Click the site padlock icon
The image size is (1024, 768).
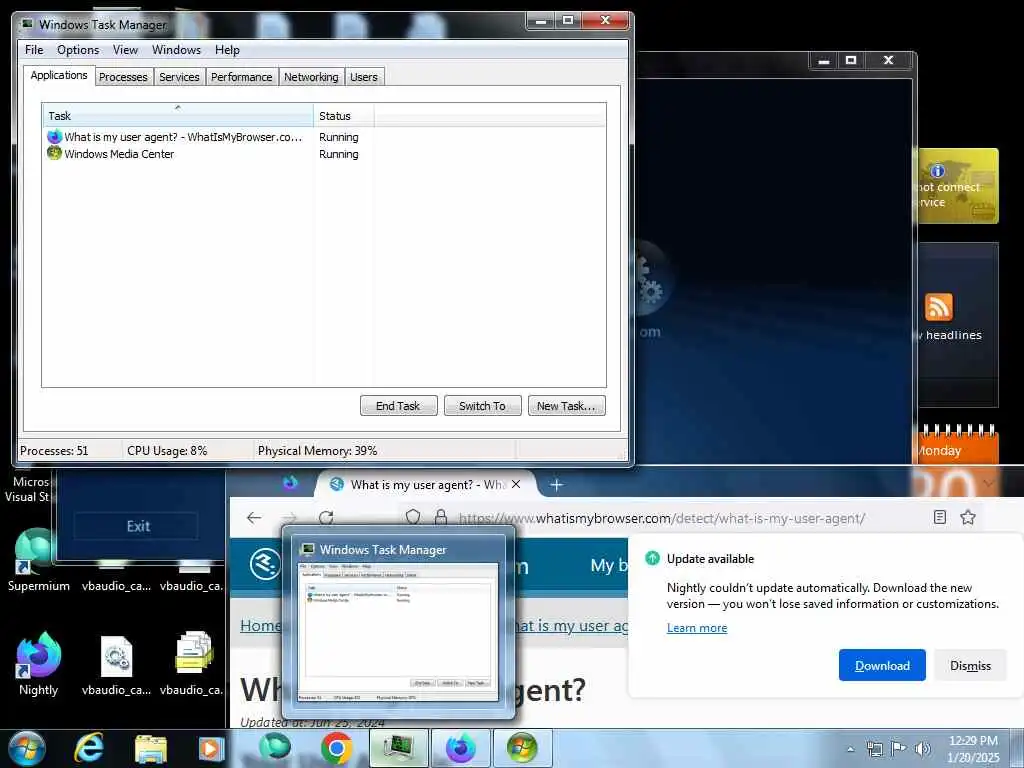441,518
